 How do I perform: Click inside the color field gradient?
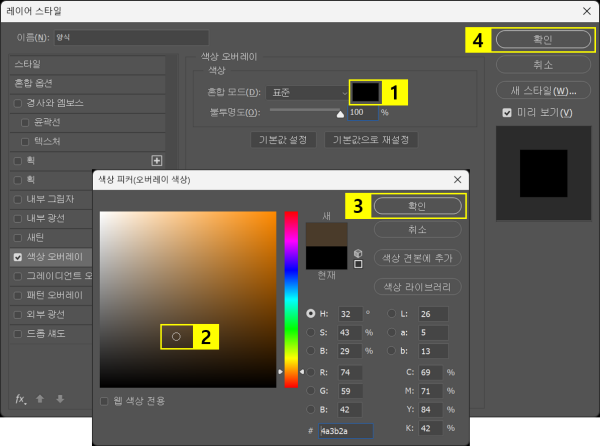188,300
